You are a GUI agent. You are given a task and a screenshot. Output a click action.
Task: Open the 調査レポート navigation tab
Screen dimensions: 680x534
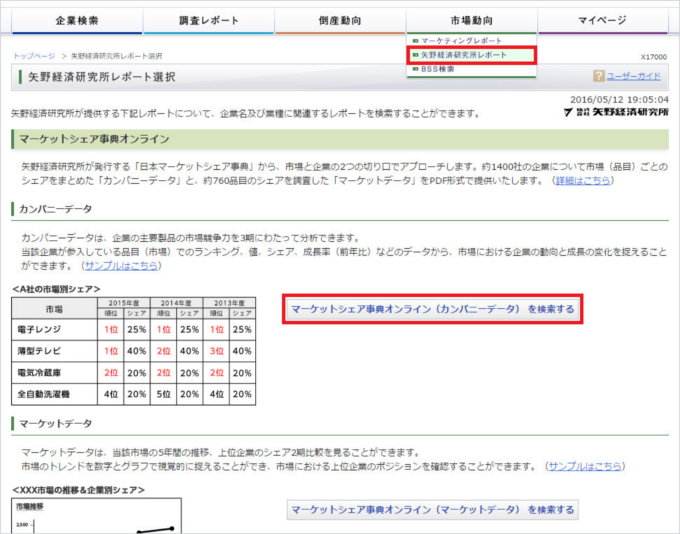click(x=209, y=20)
